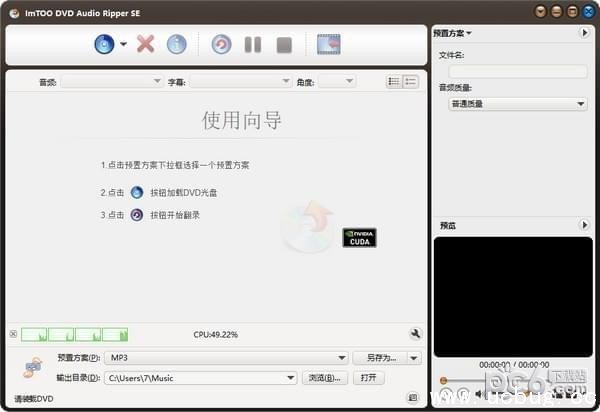Click the clip/film effects toolbar icon
The height and width of the screenshot is (412, 600).
(x=328, y=44)
